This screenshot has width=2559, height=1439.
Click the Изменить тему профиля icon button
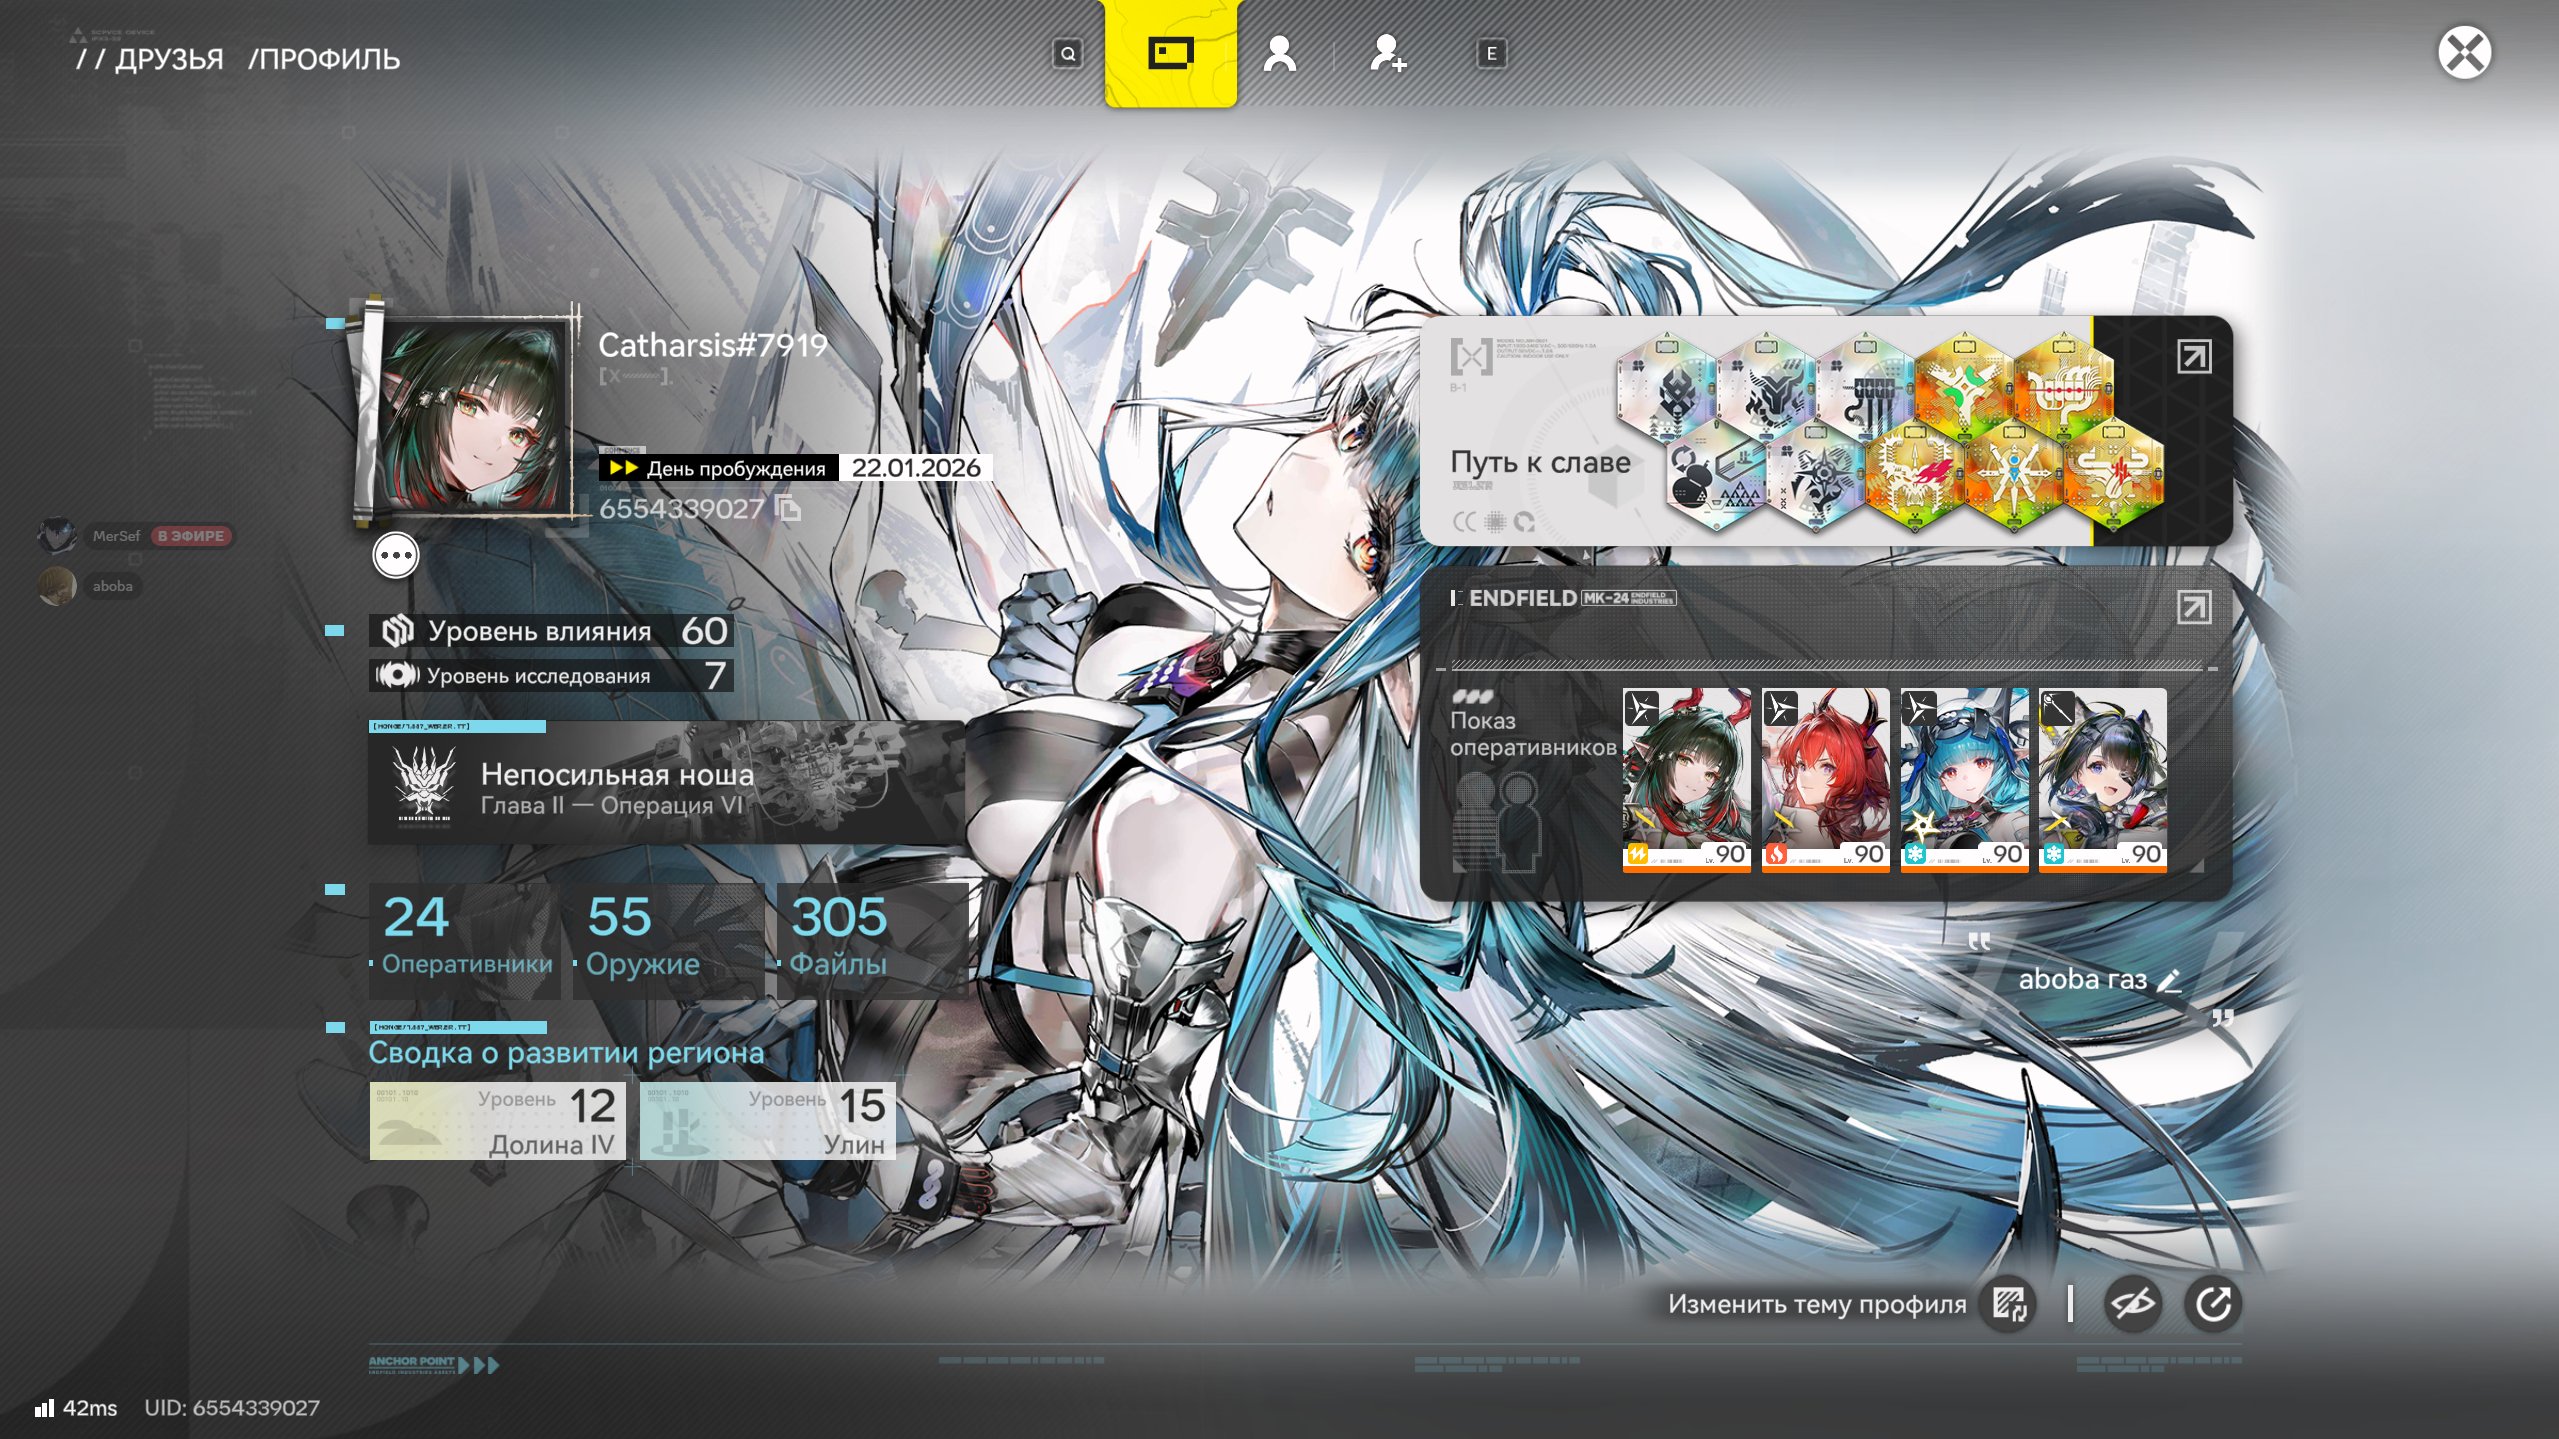pyautogui.click(x=2009, y=1304)
